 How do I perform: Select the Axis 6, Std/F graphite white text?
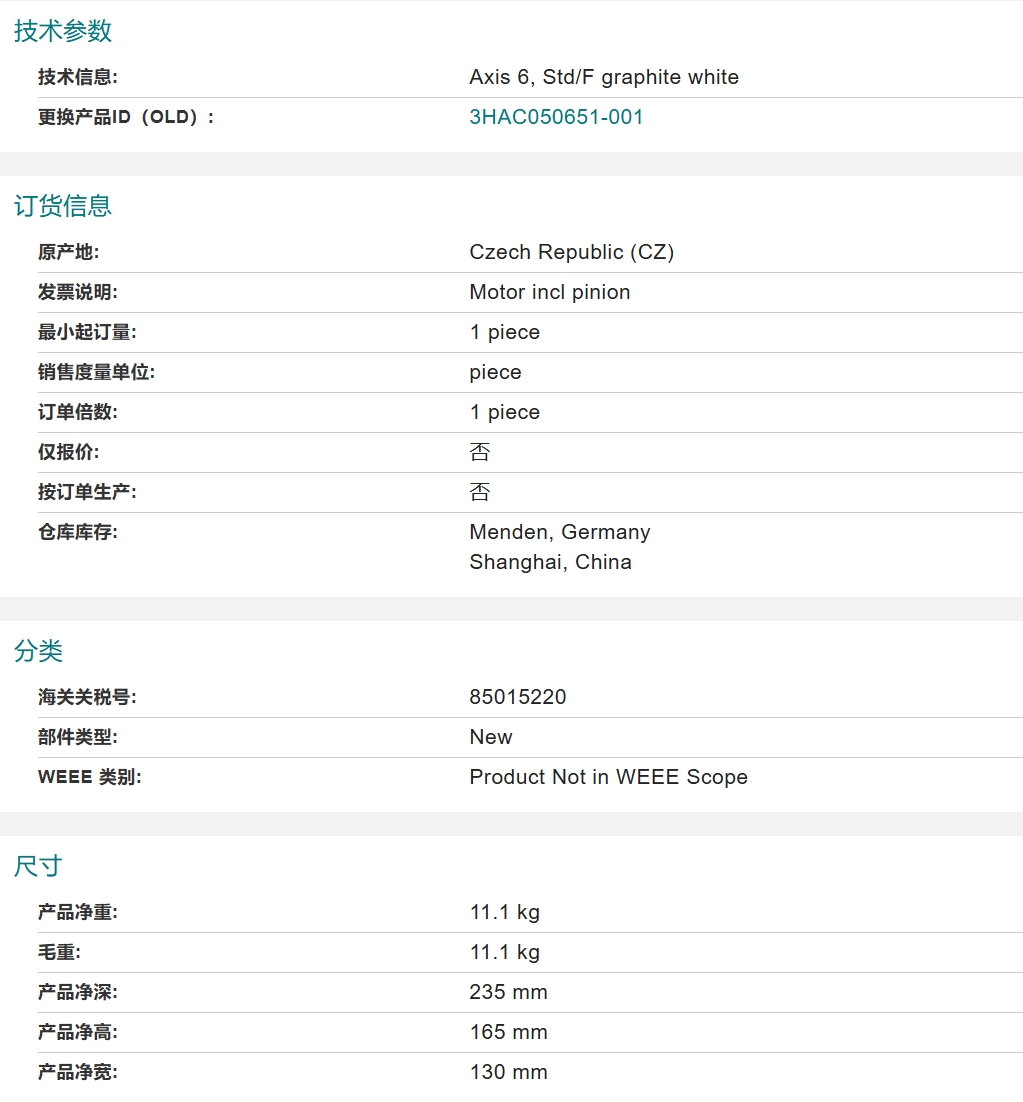coord(604,77)
